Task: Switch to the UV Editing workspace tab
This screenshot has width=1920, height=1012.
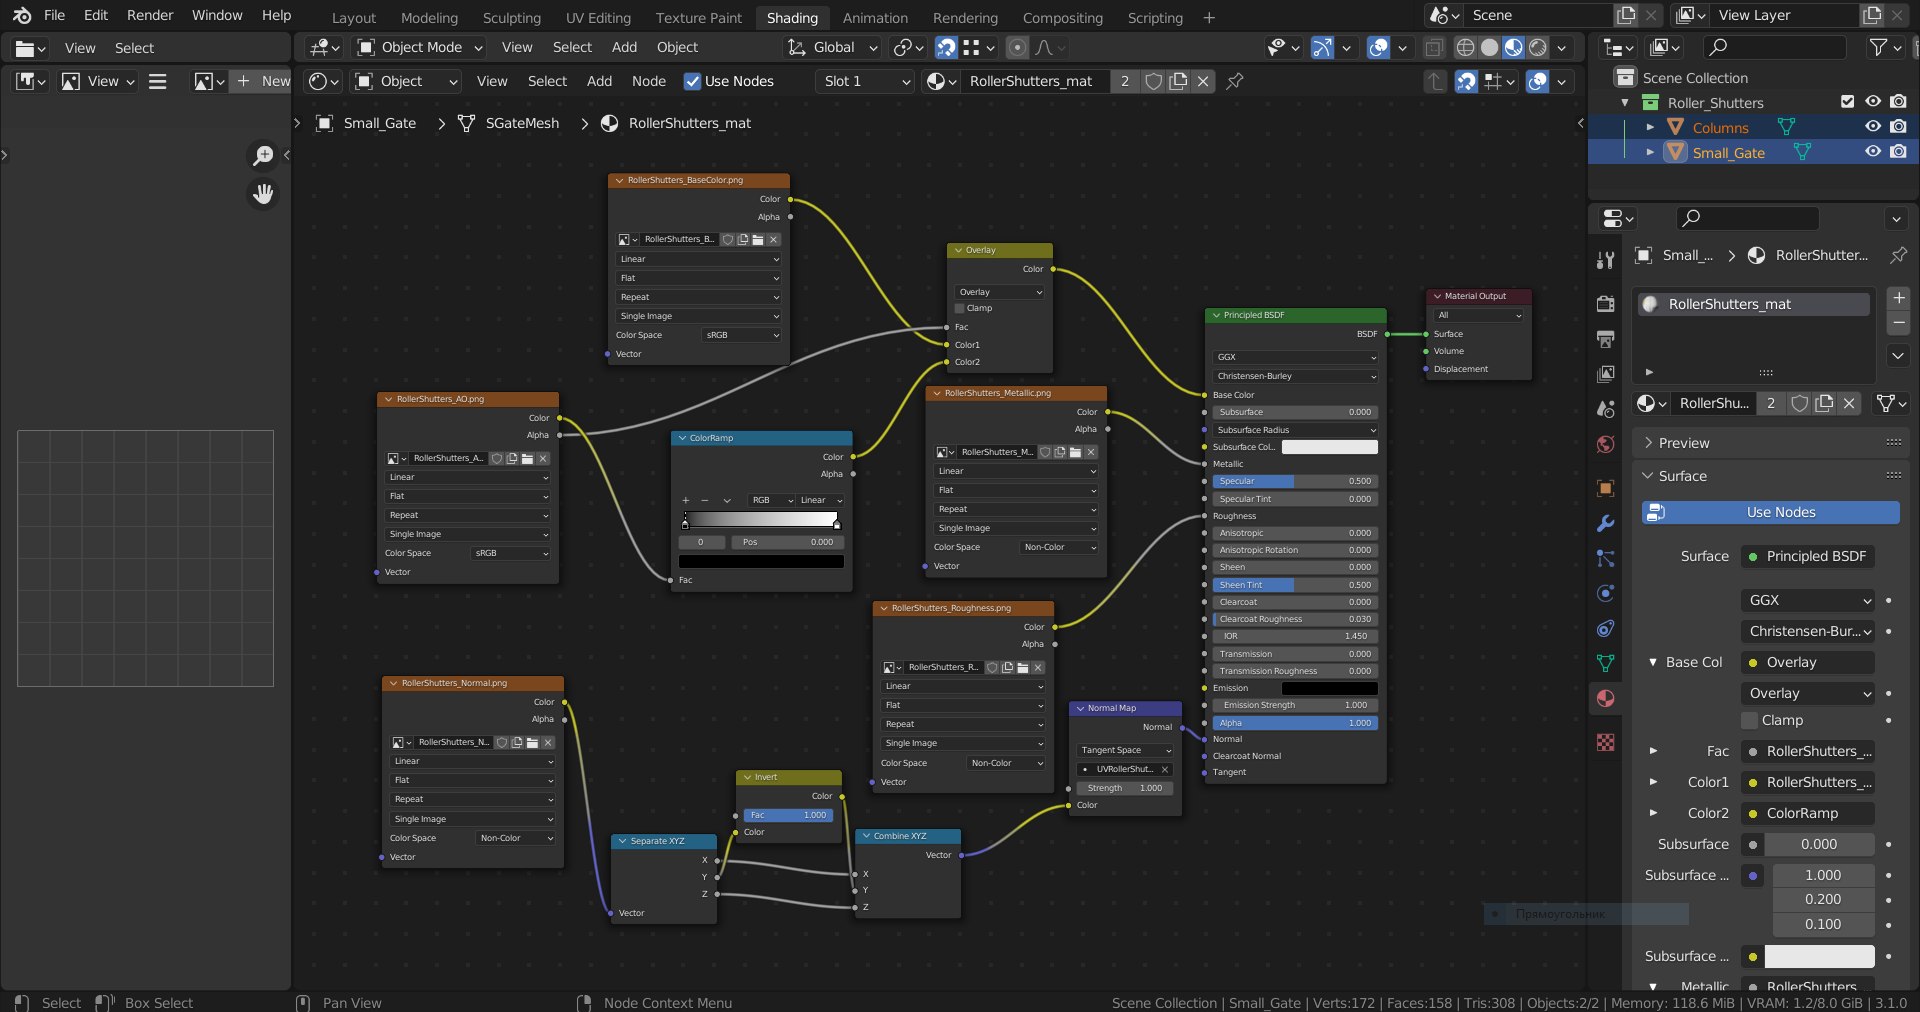Action: (x=598, y=17)
